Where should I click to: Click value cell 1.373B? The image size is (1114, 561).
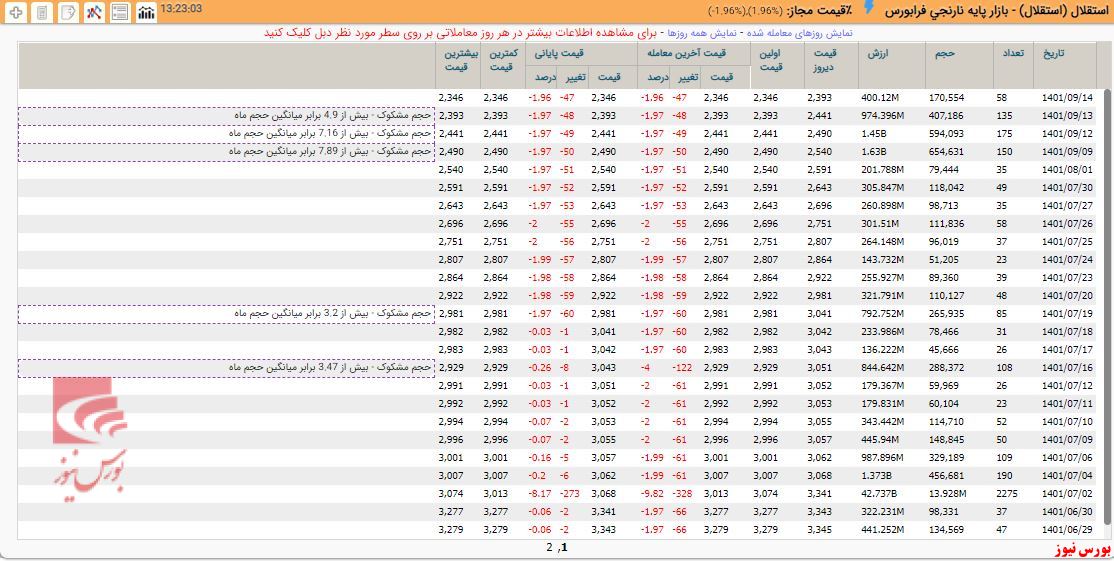875,476
